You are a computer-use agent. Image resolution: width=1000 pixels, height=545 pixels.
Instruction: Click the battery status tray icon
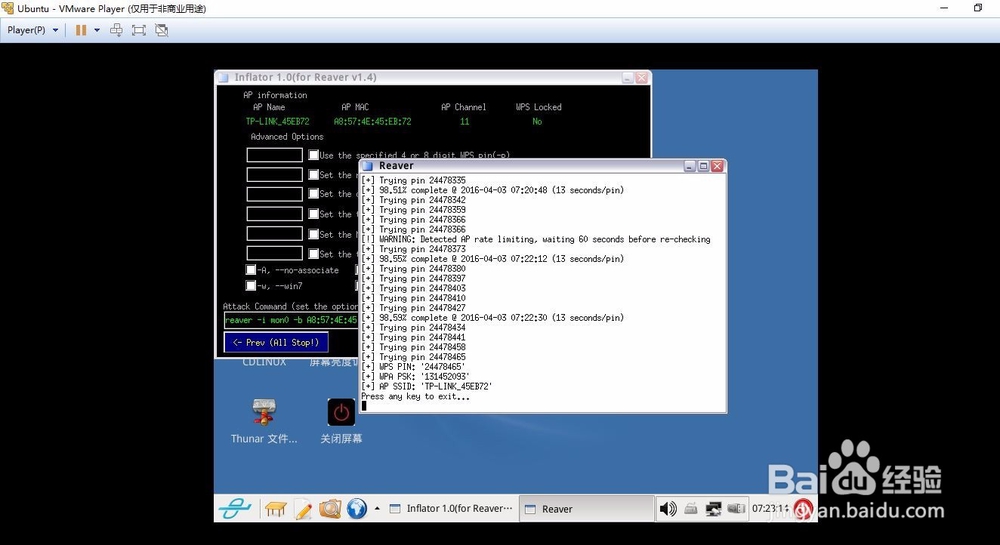tap(736, 509)
